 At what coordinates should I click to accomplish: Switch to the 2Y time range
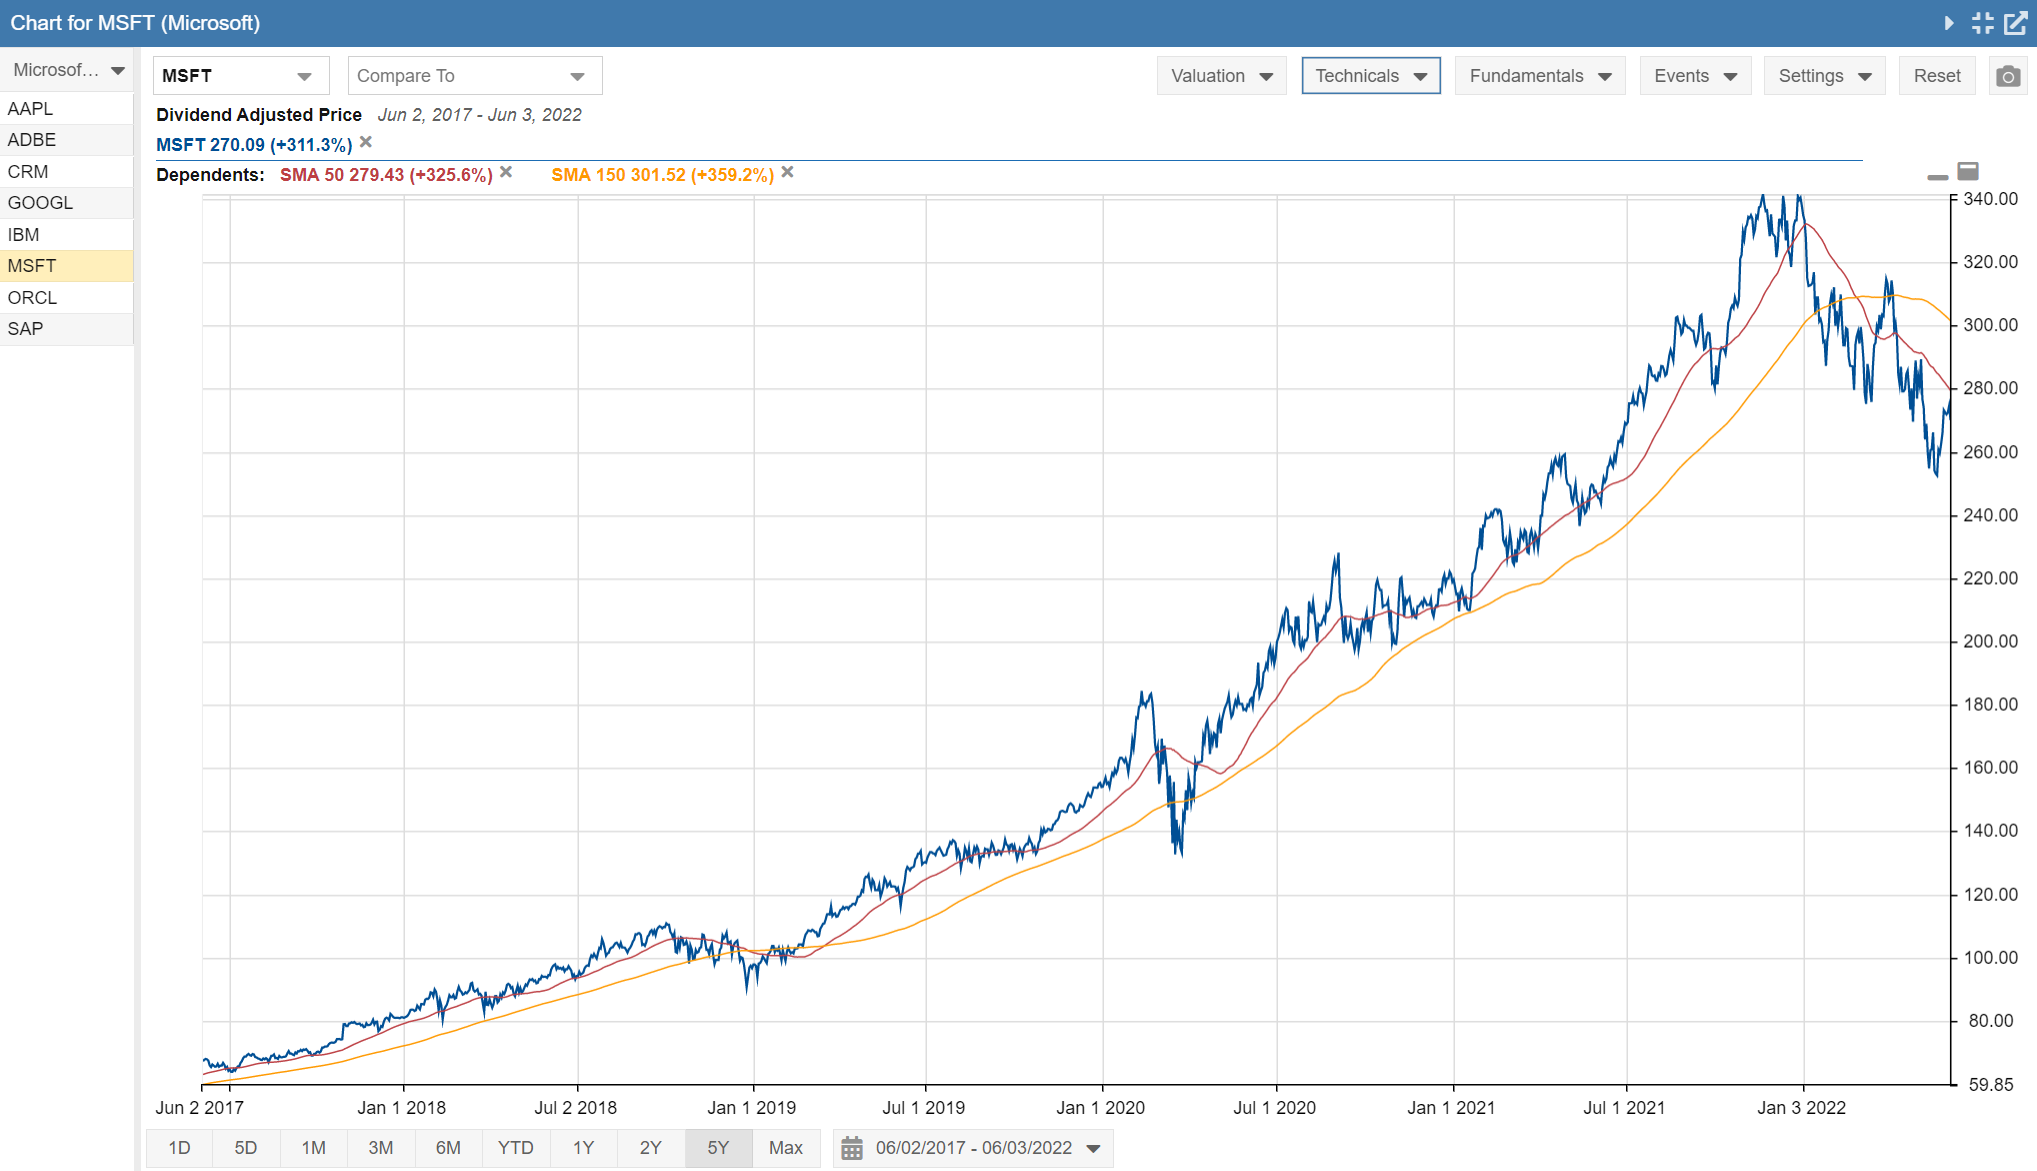[x=651, y=1148]
